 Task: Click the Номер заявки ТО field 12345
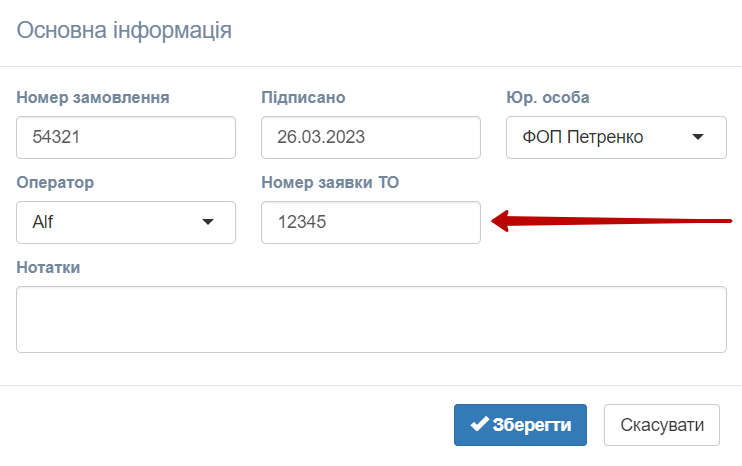(371, 222)
